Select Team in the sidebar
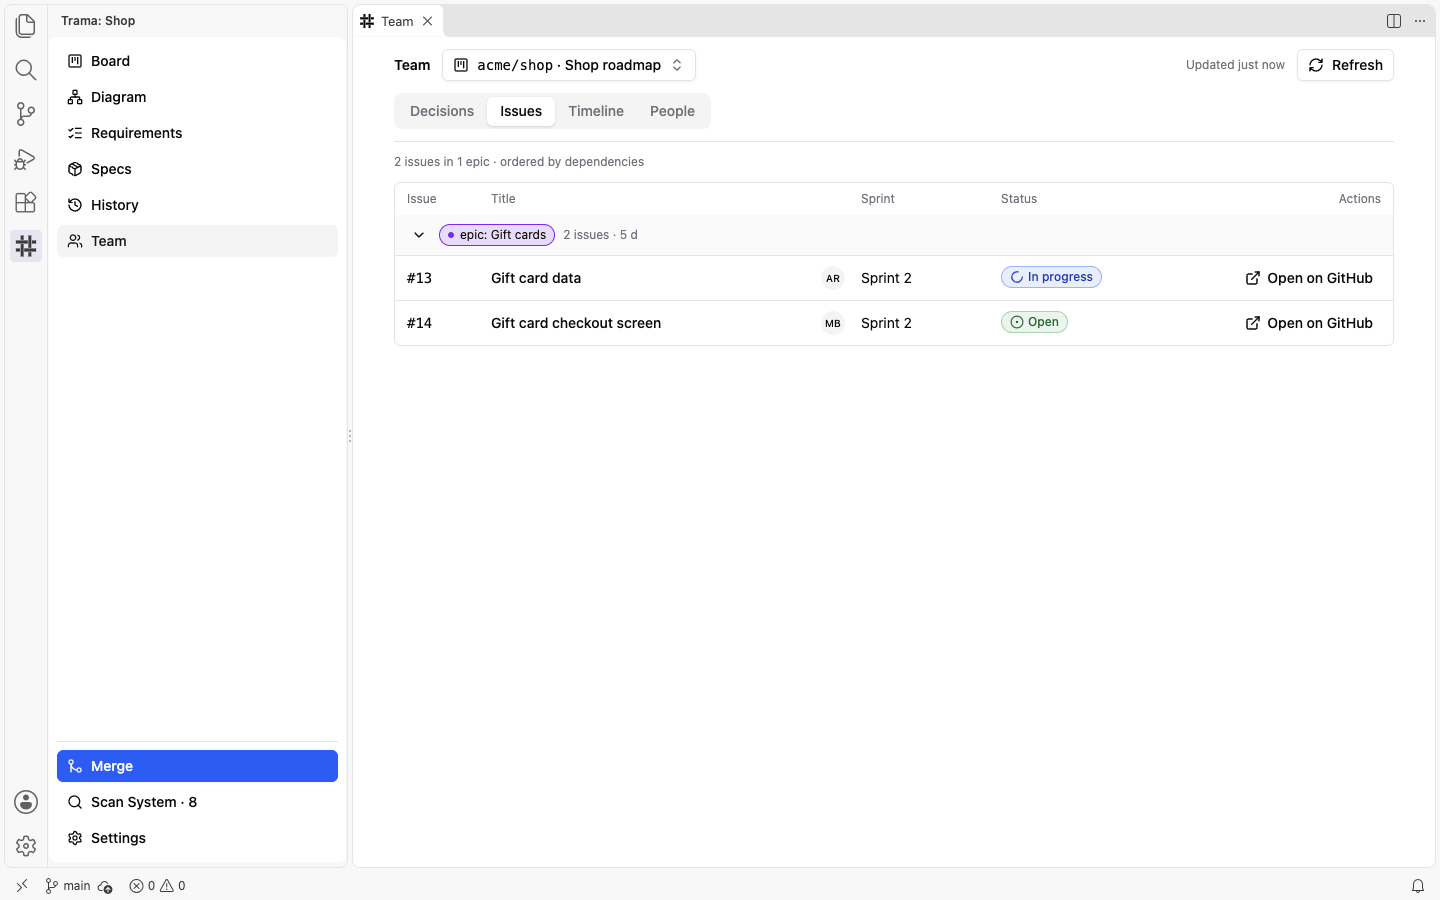This screenshot has width=1440, height=900. click(x=198, y=241)
